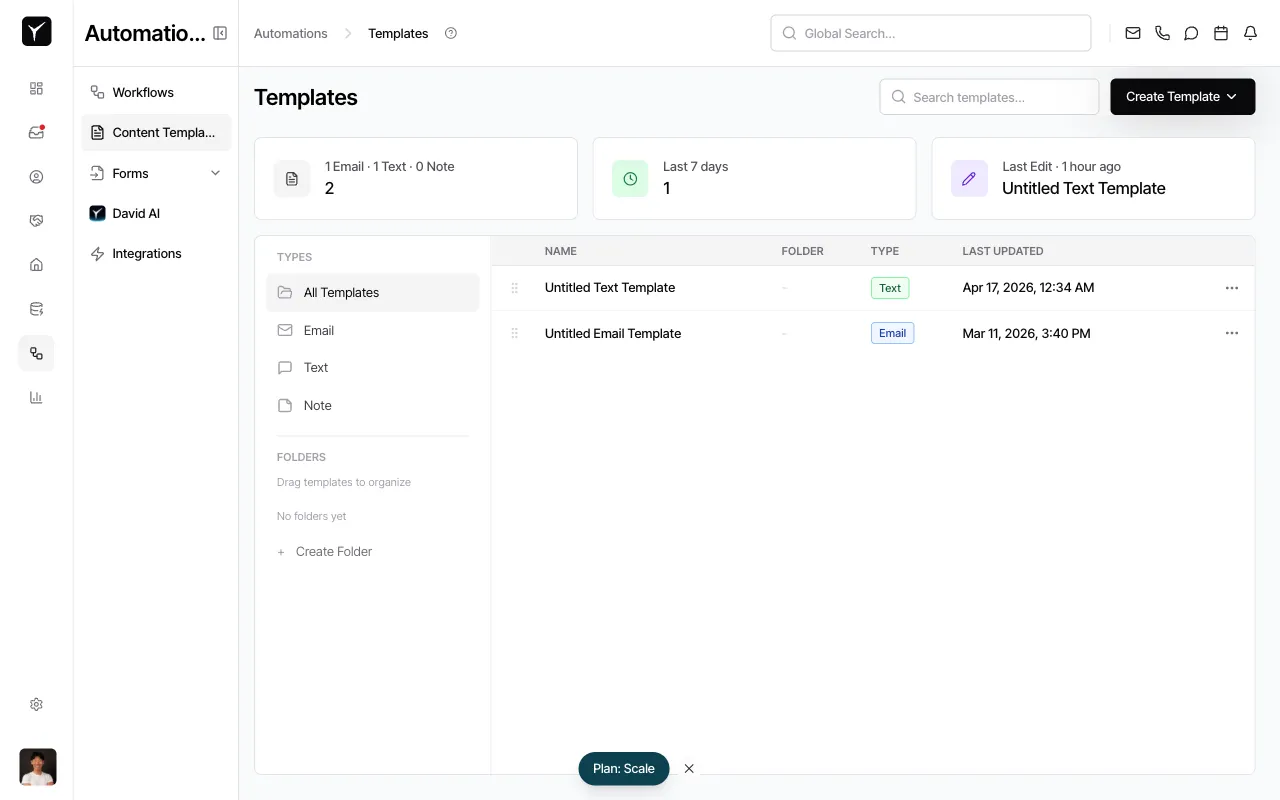This screenshot has width=1280, height=800.
Task: Select the contacts person icon in sidebar
Action: click(36, 176)
